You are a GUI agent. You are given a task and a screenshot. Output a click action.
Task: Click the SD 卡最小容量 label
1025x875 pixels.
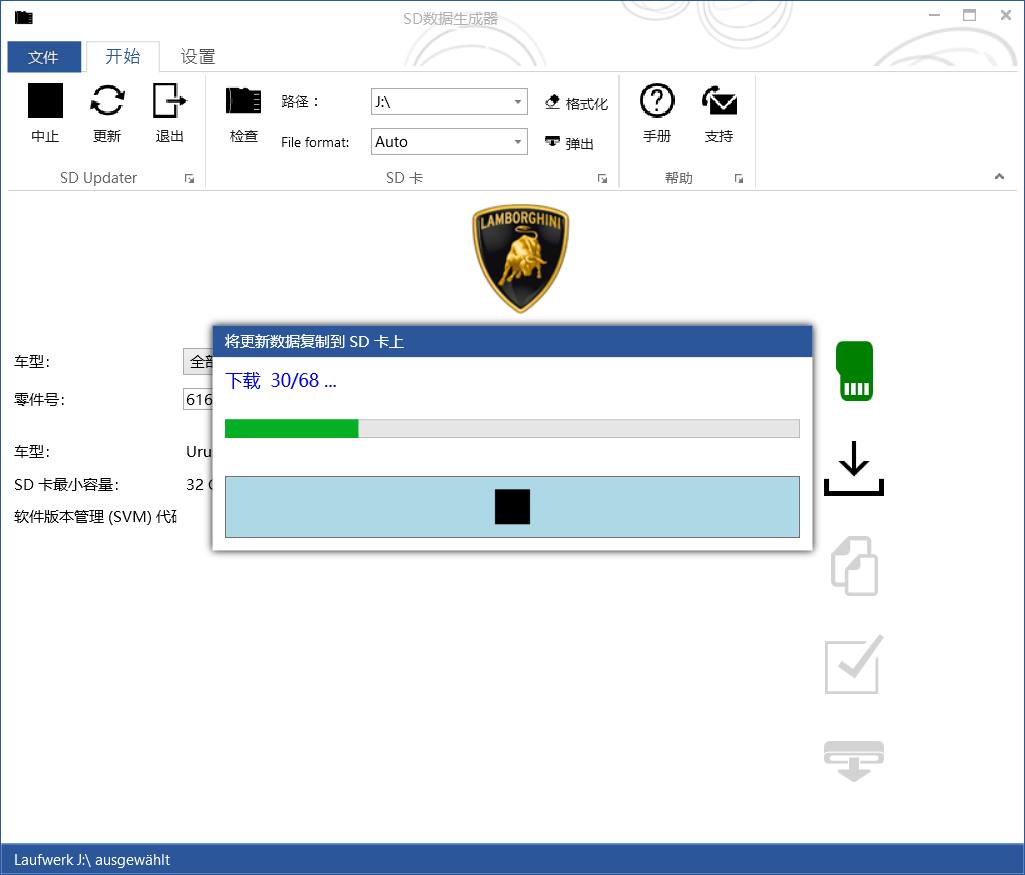coord(66,484)
